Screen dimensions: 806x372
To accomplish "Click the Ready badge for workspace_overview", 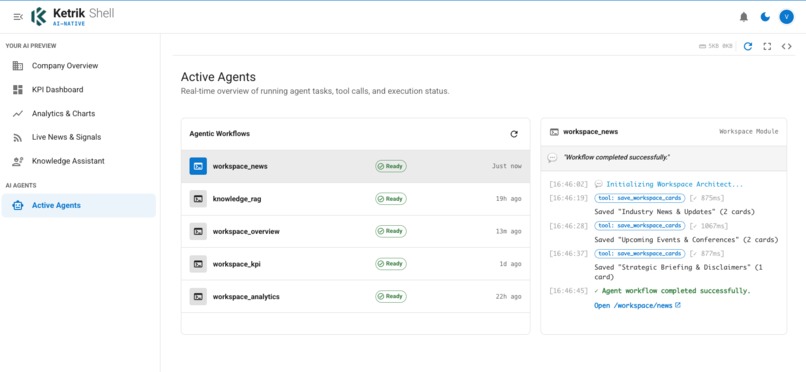I will click(391, 231).
